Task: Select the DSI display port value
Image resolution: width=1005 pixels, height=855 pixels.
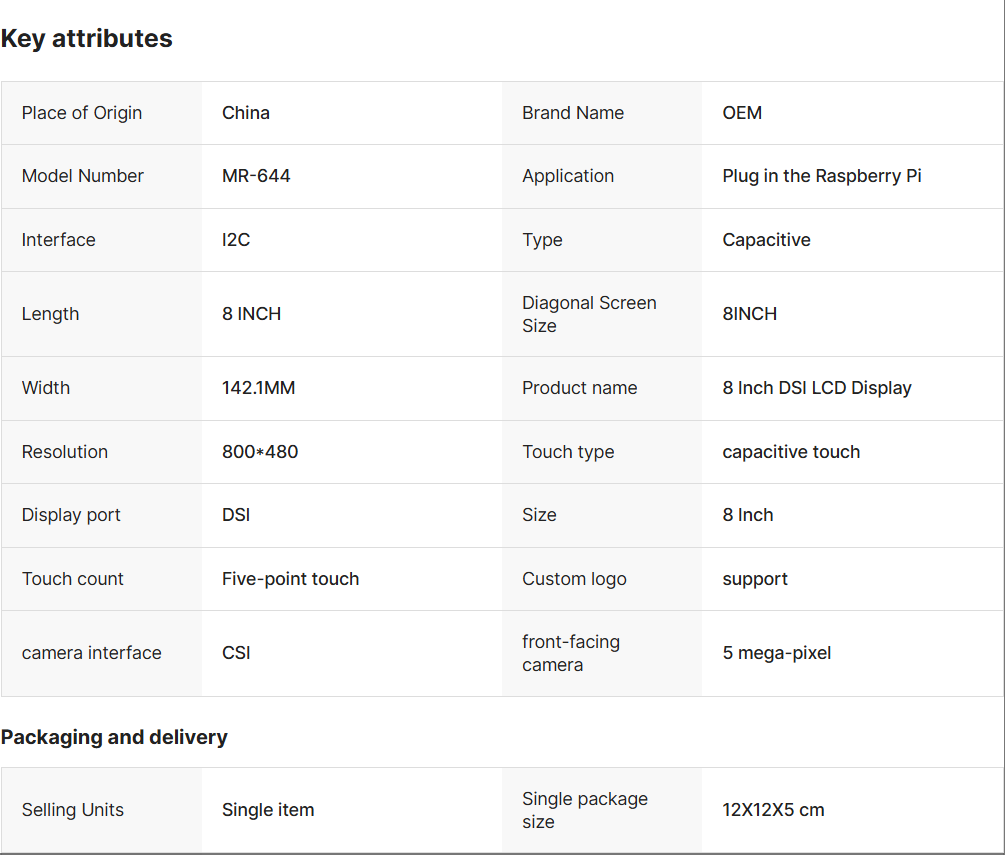Action: [x=236, y=515]
